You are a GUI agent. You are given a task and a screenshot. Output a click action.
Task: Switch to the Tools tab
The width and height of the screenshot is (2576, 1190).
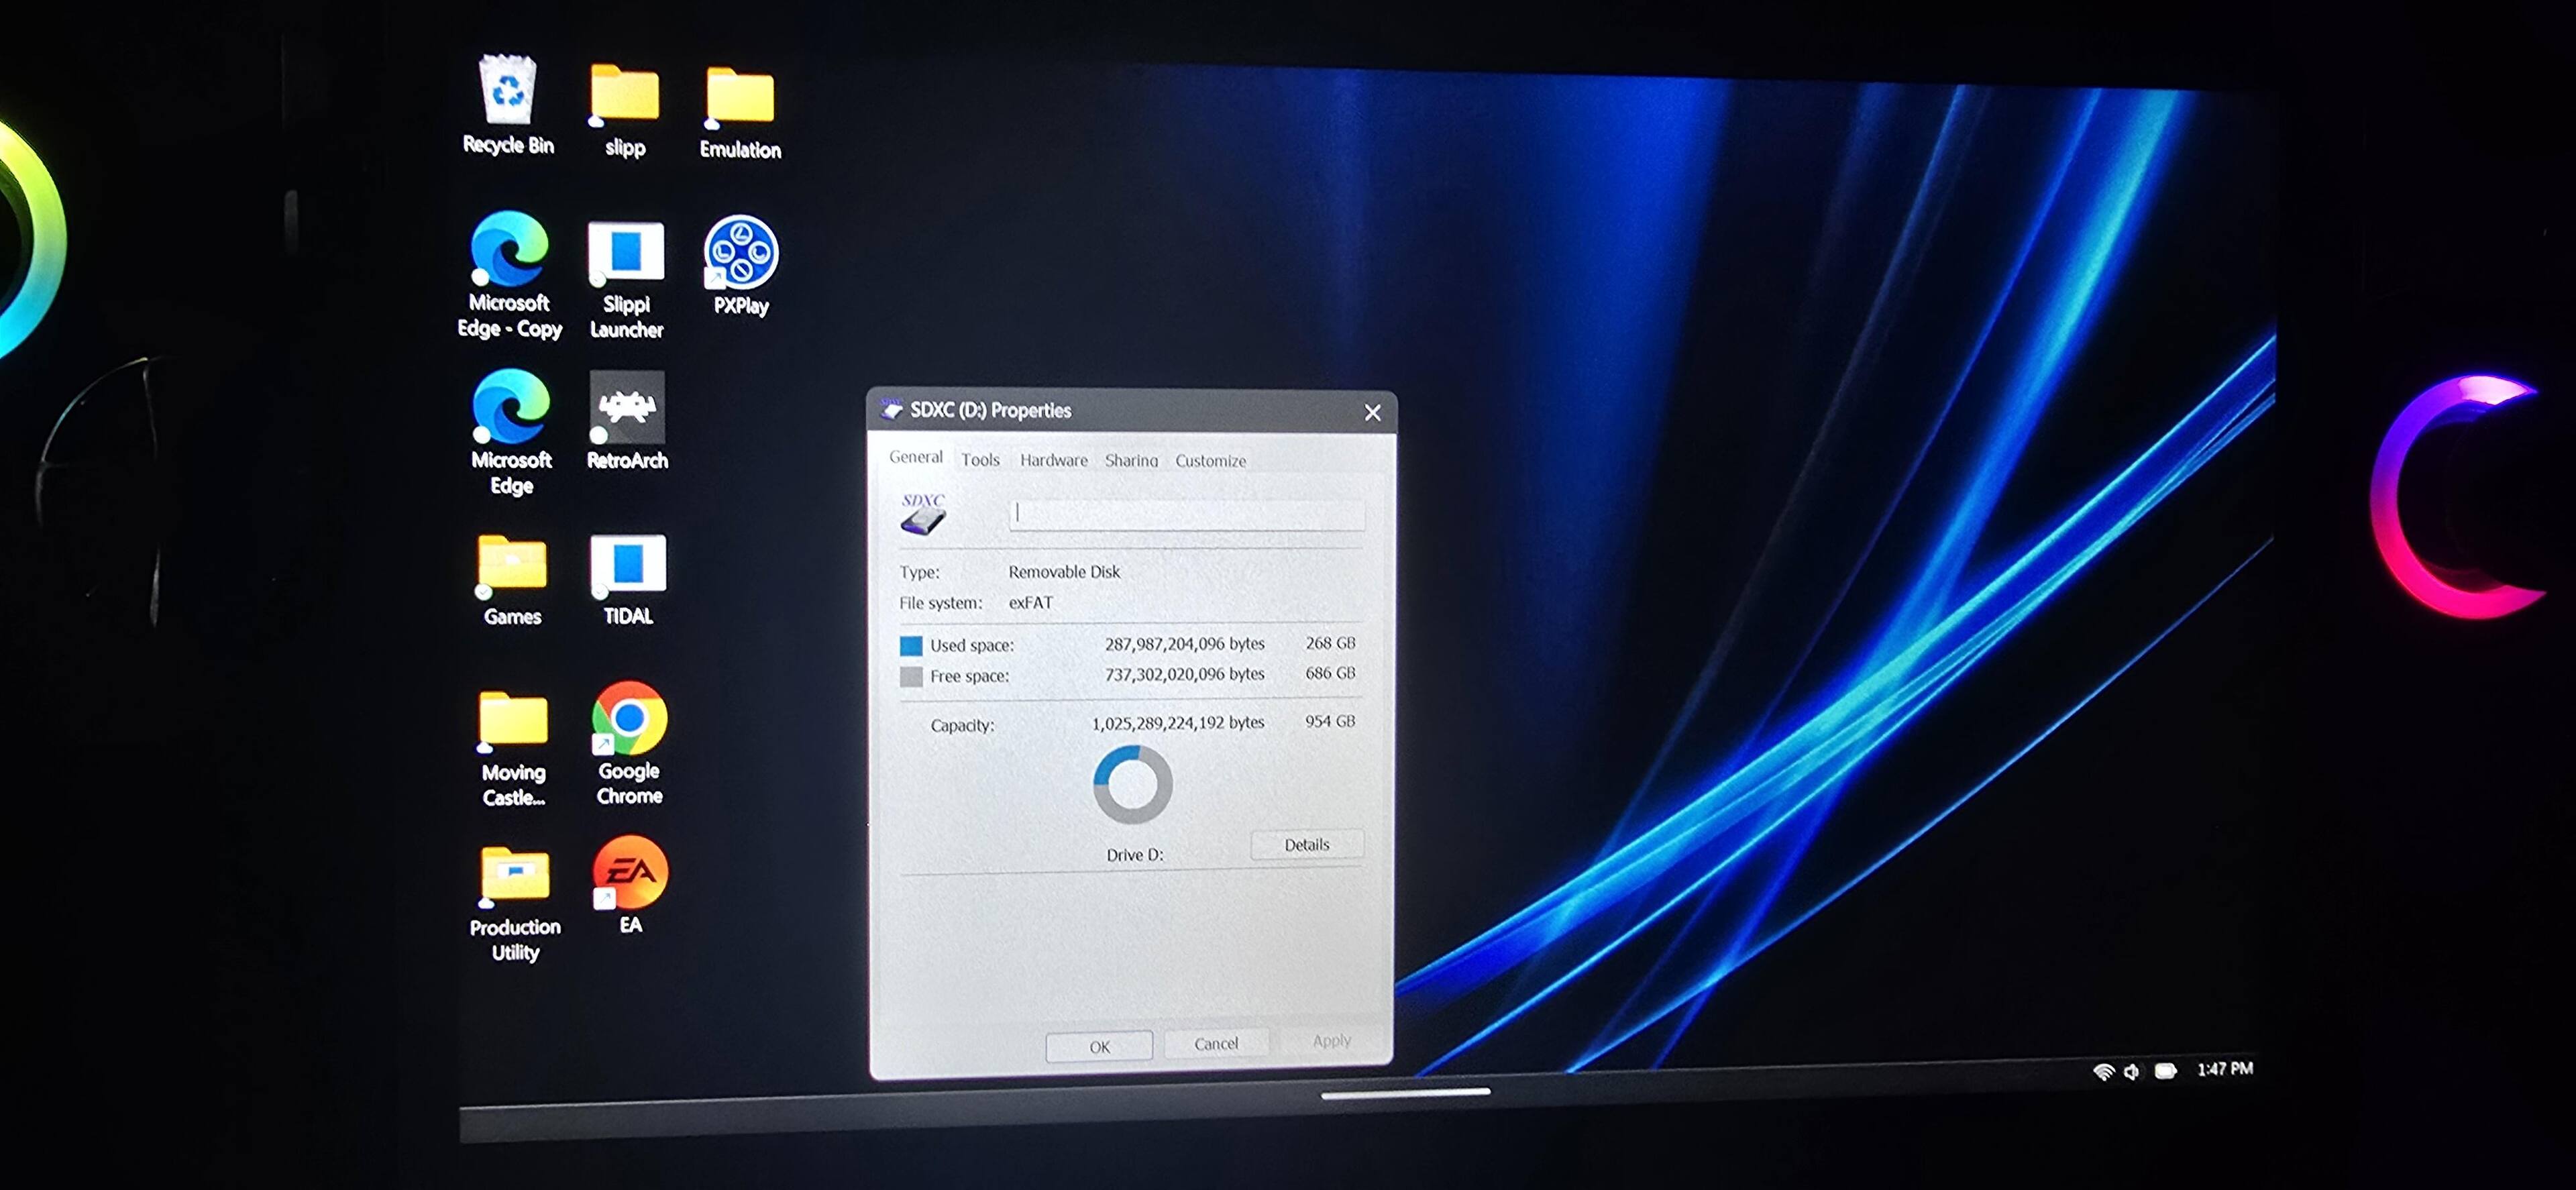[x=980, y=460]
